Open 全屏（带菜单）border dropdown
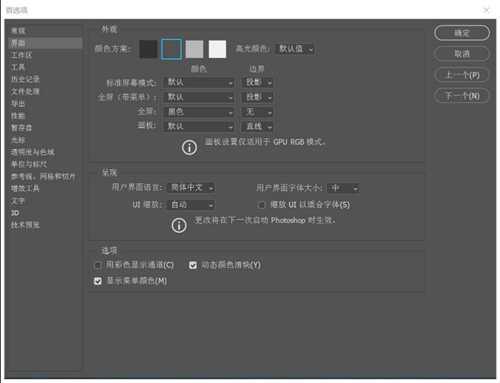Viewport: 500px width, 383px height. coord(257,97)
